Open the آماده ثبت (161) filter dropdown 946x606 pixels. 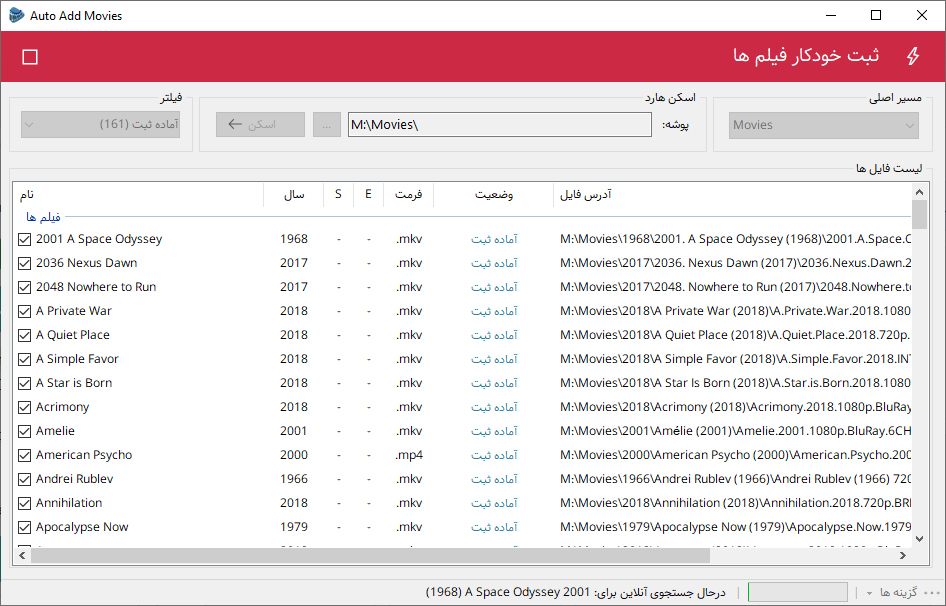tap(100, 124)
